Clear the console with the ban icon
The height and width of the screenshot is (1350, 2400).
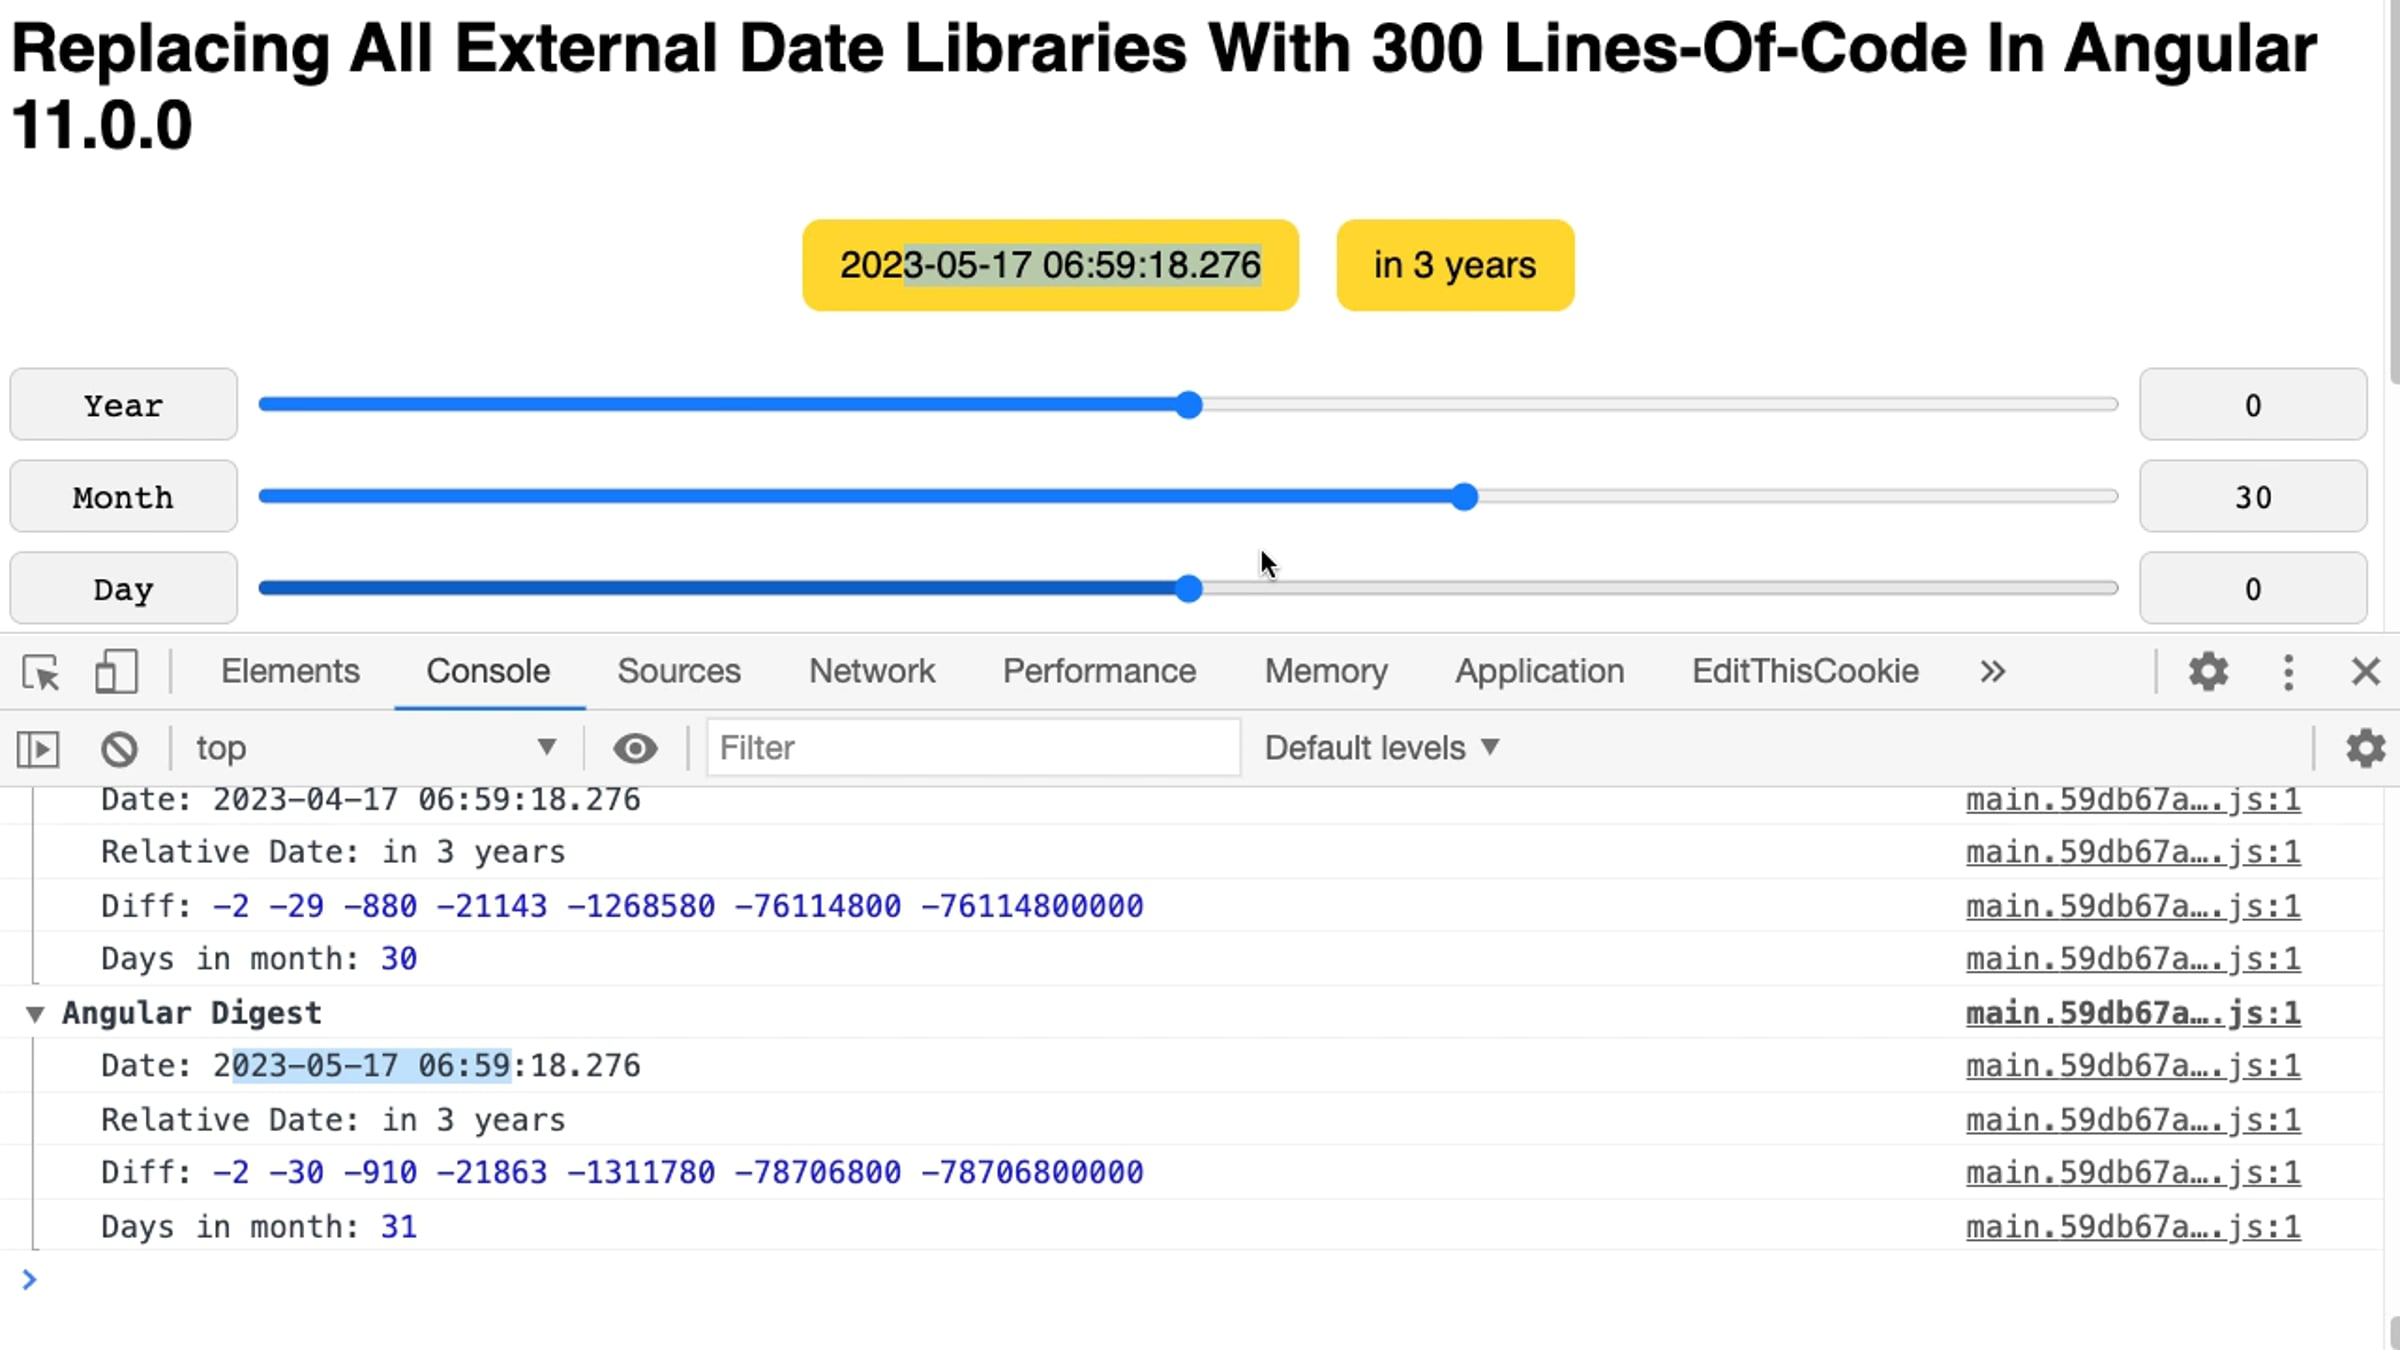point(119,749)
